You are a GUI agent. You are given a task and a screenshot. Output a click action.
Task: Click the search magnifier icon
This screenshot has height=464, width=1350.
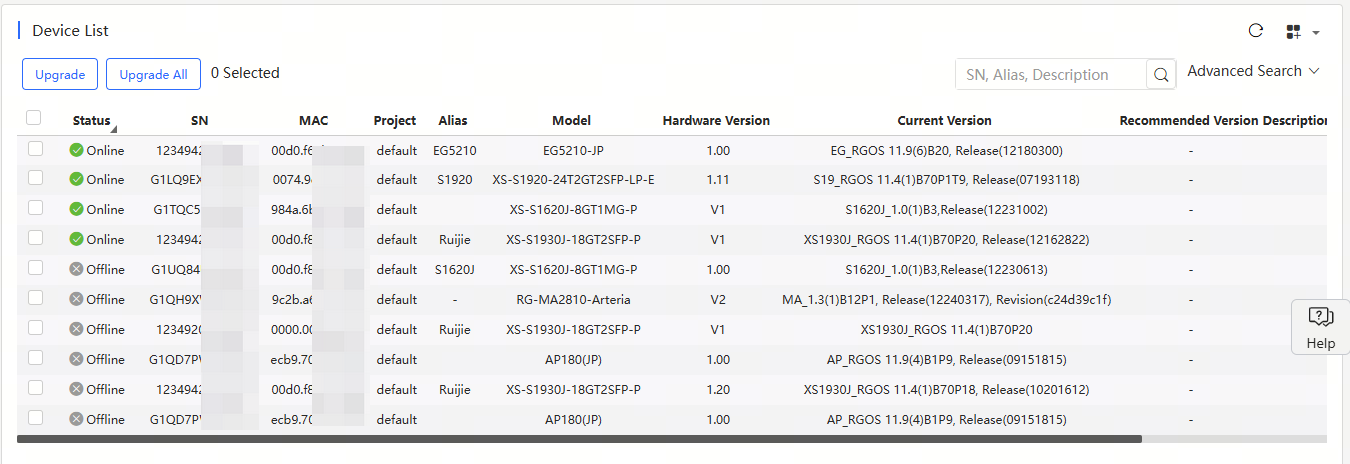coord(1161,74)
